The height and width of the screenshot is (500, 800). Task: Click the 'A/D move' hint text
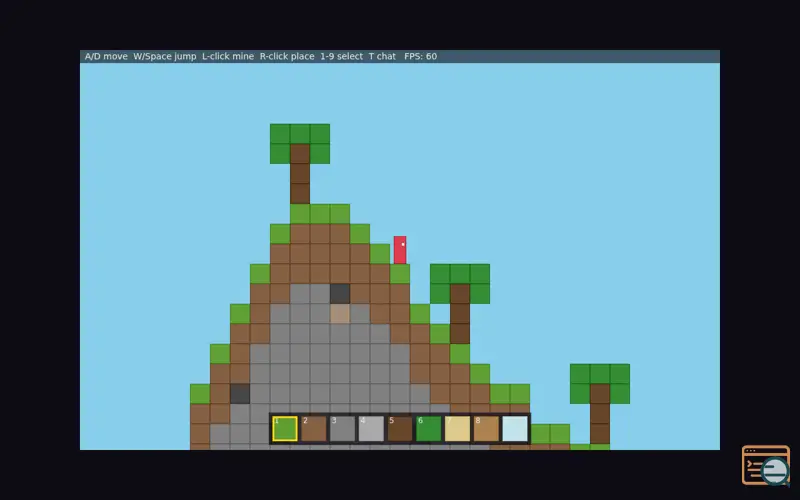(106, 56)
